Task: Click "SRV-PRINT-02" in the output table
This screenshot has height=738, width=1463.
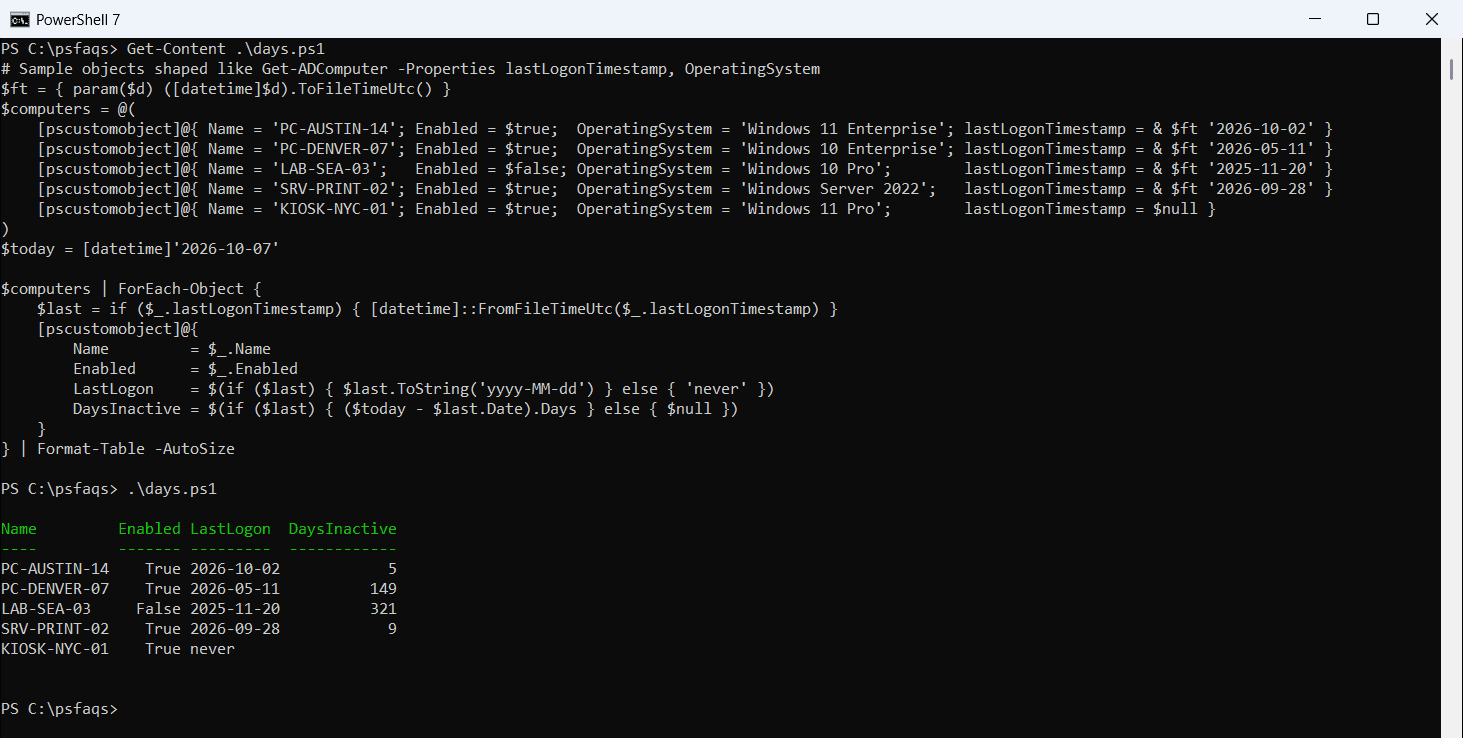Action: [x=55, y=629]
